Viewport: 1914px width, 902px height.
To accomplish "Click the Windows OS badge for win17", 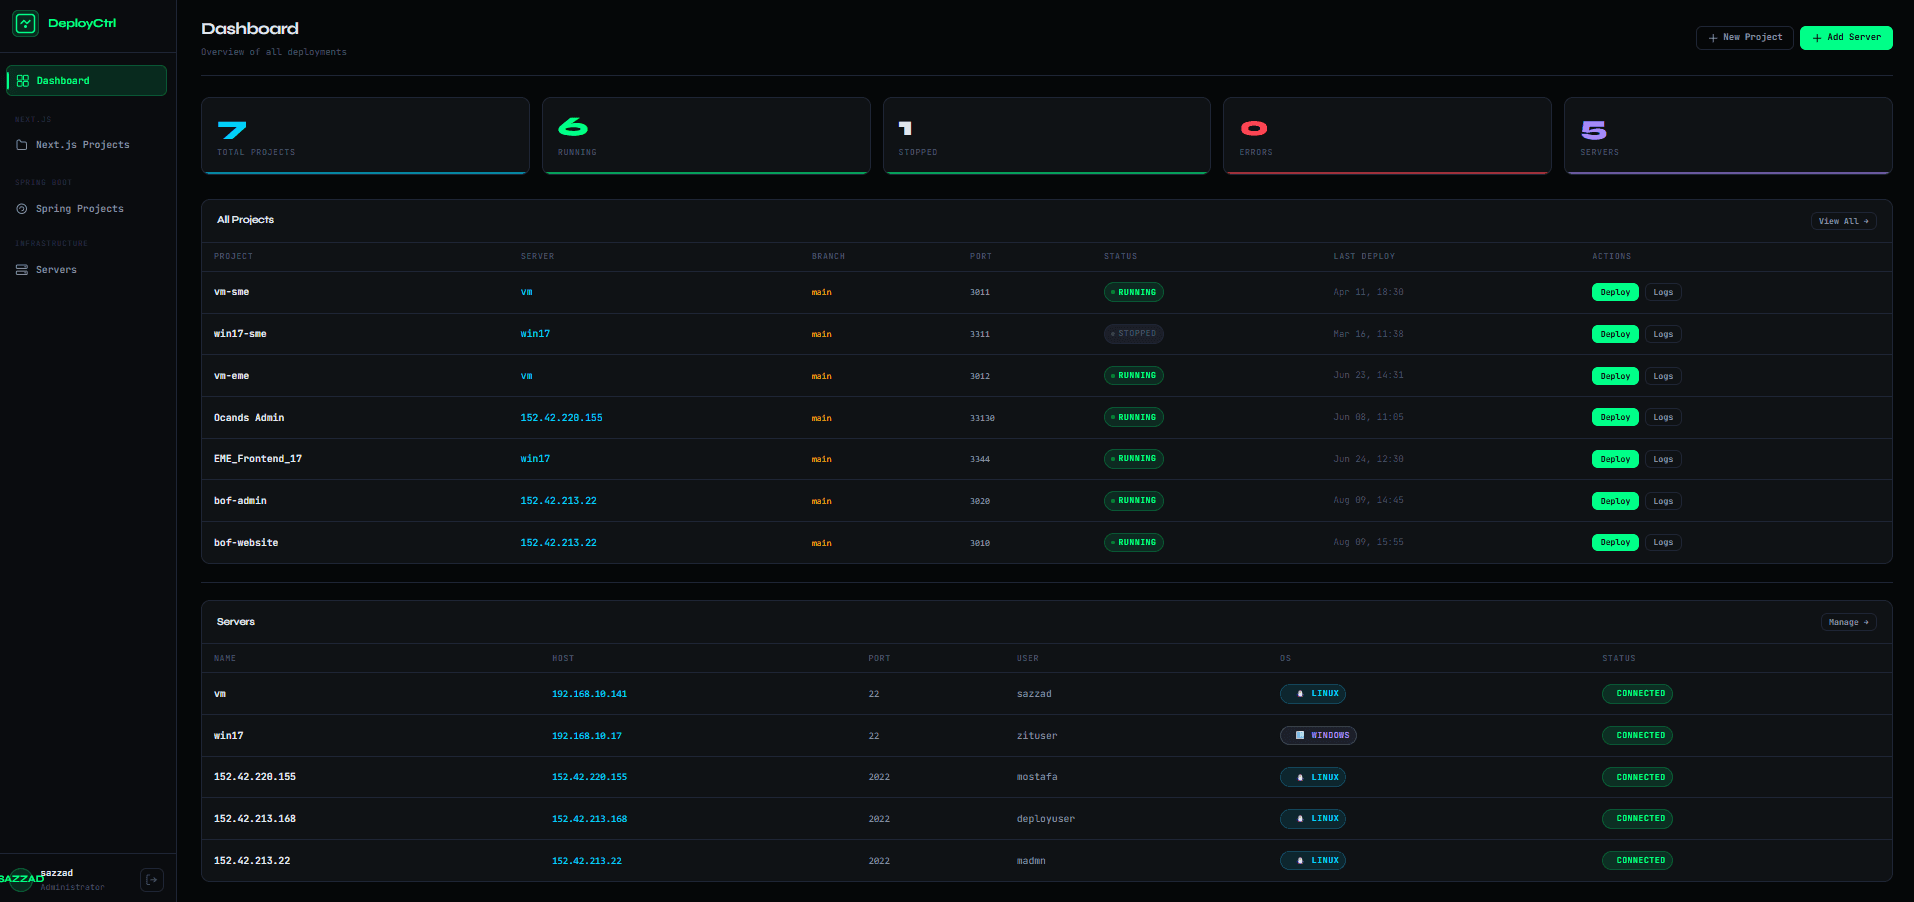I will click(1318, 736).
